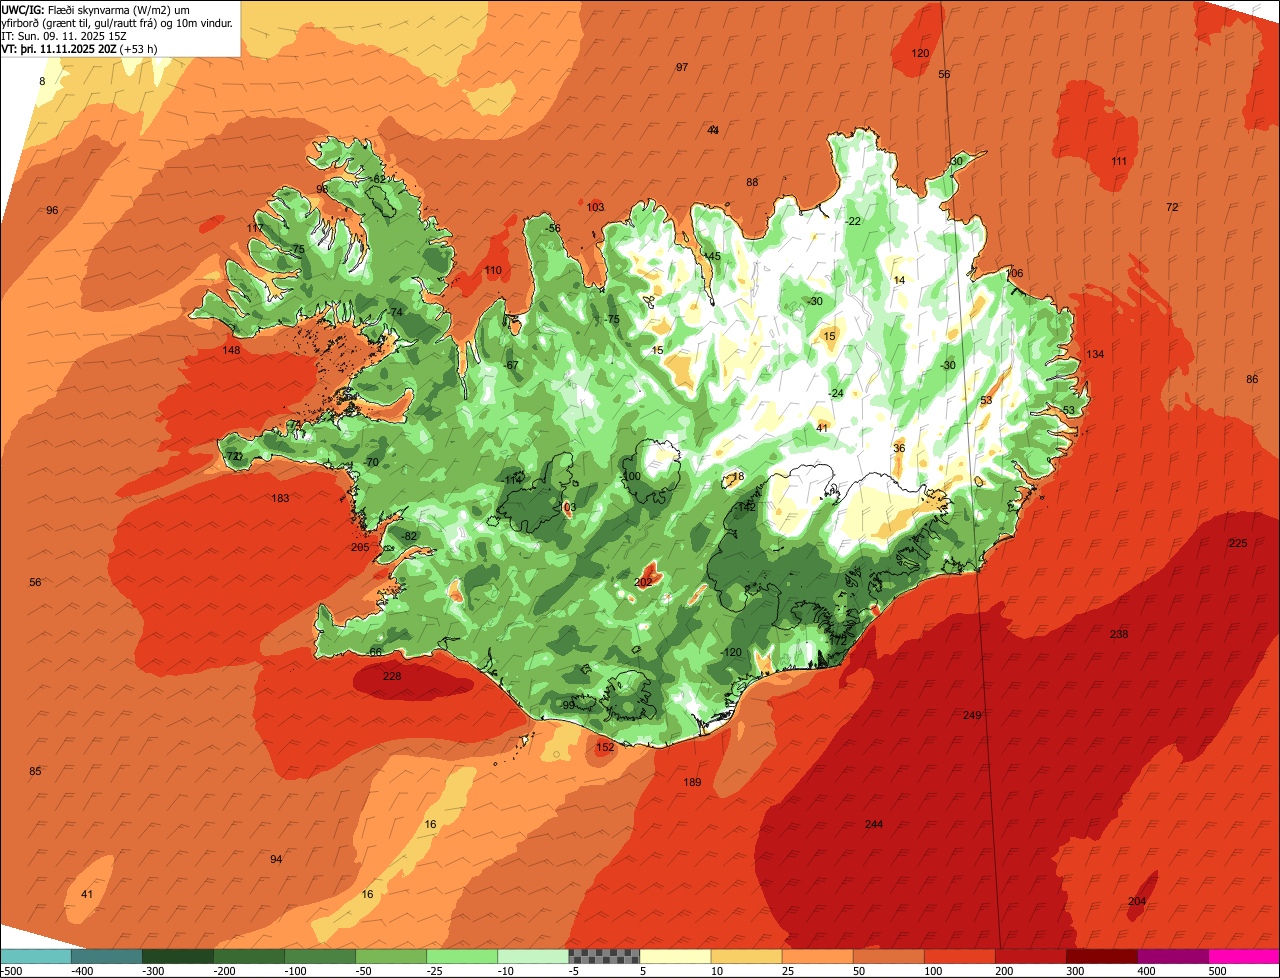The height and width of the screenshot is (978, 1280).
Task: Click the map value 97 at the top
Action: (x=682, y=67)
